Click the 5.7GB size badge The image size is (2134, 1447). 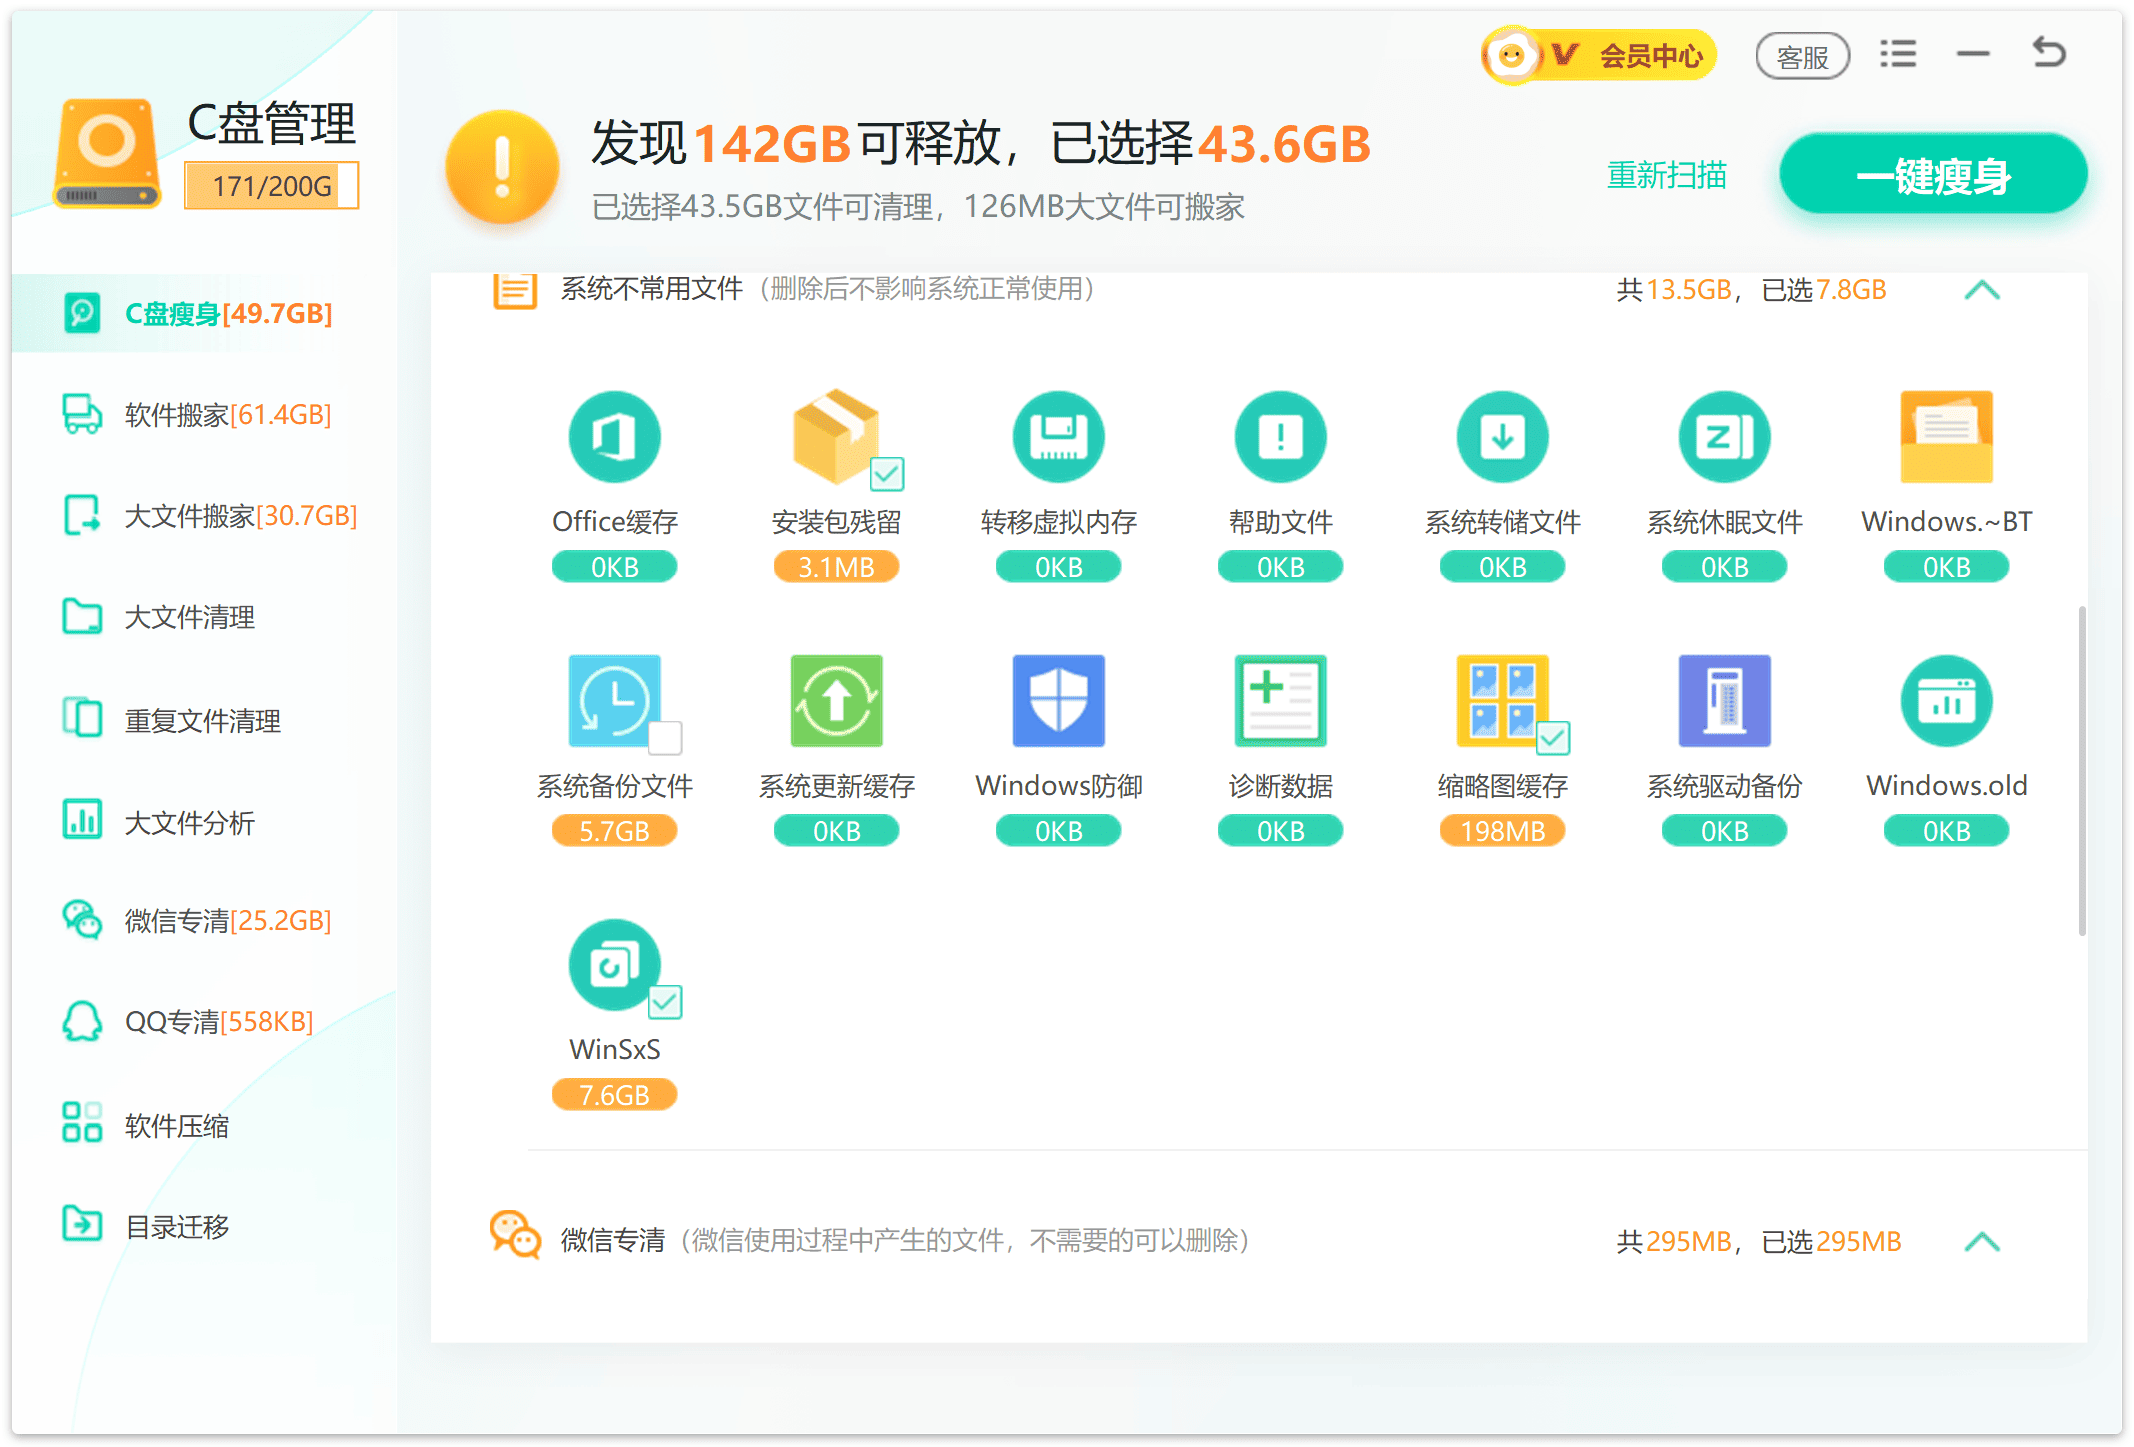[x=614, y=831]
